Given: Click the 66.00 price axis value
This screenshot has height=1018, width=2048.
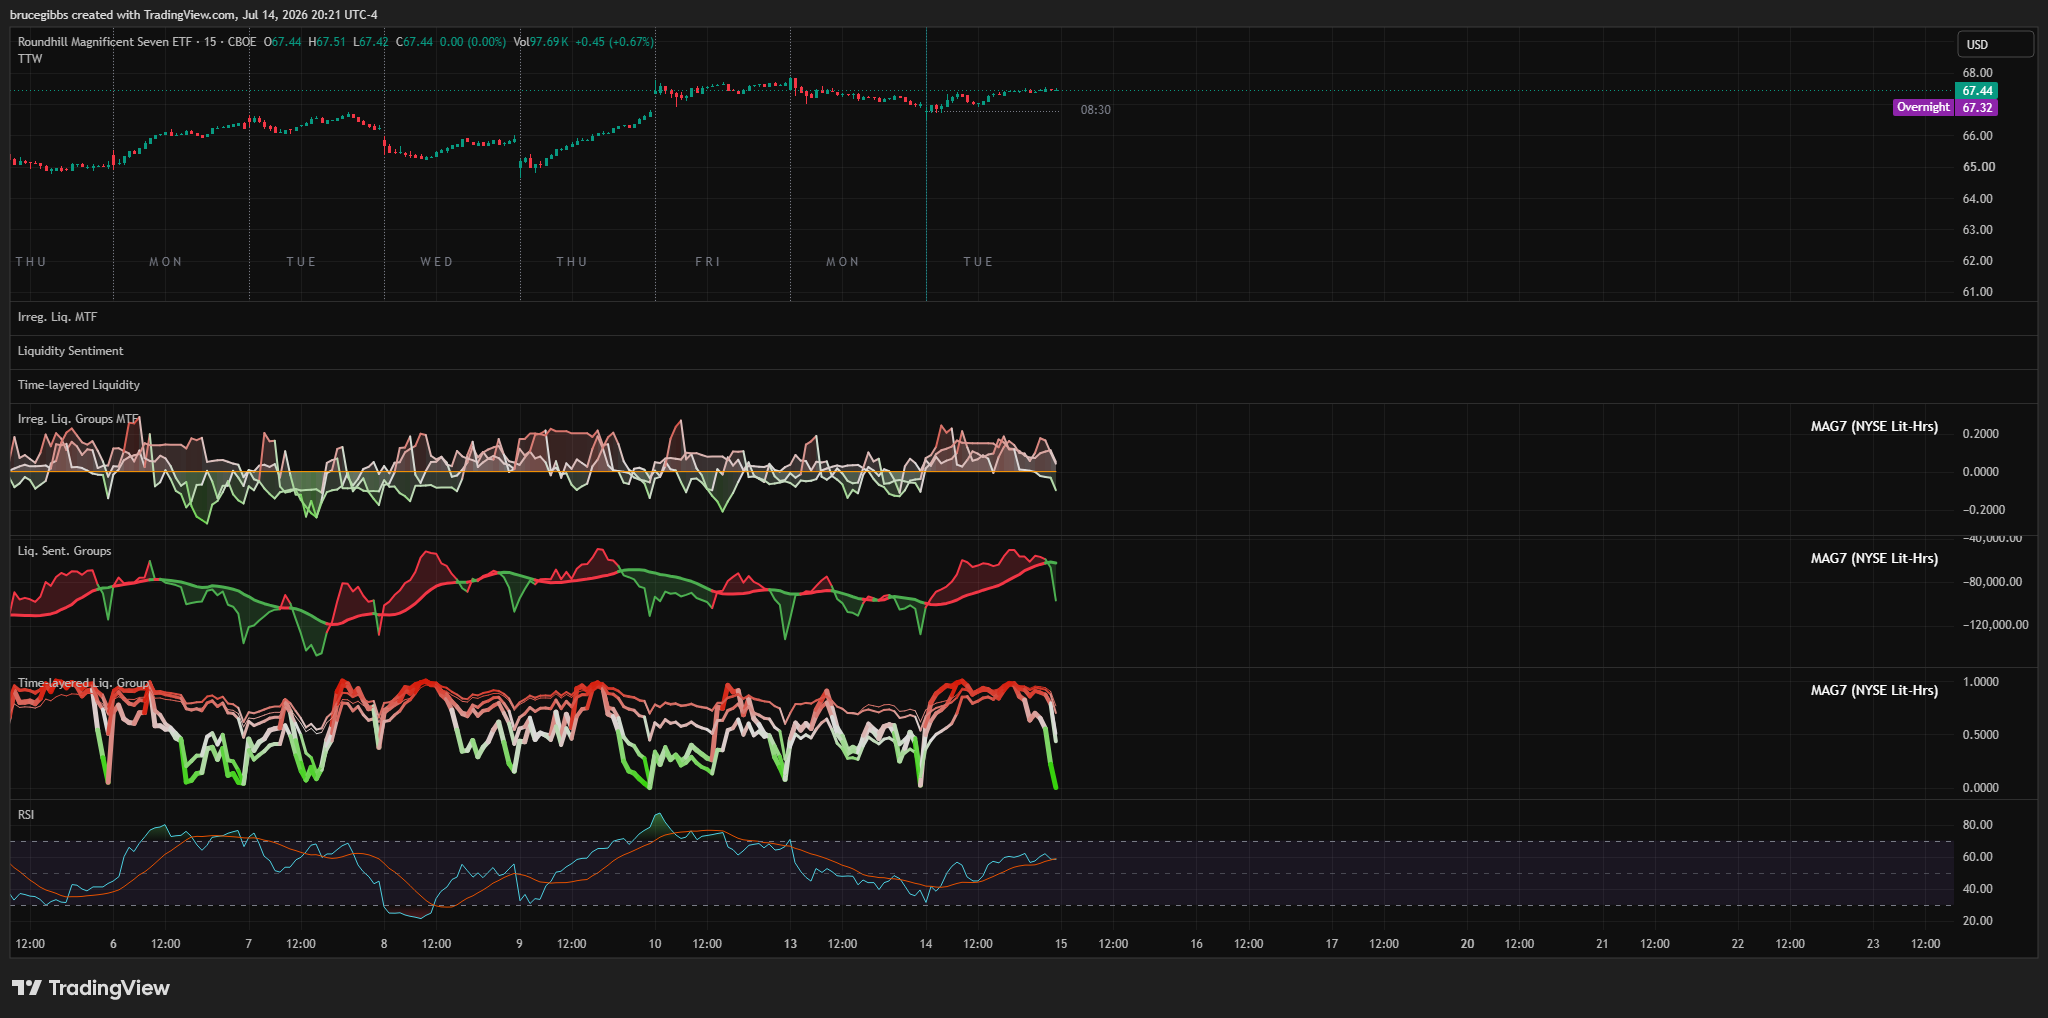Looking at the screenshot, I should pos(1977,136).
